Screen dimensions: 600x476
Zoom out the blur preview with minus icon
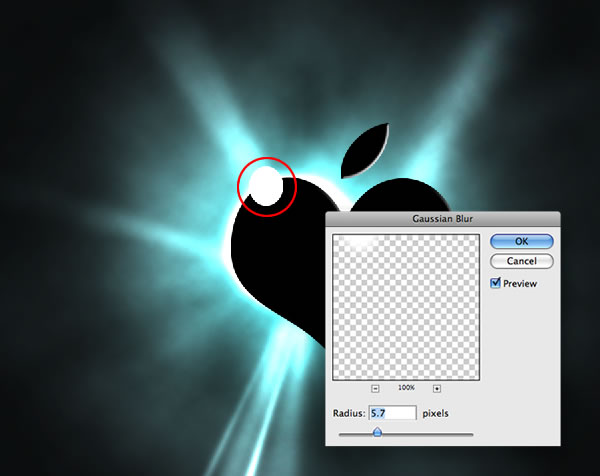[x=375, y=388]
